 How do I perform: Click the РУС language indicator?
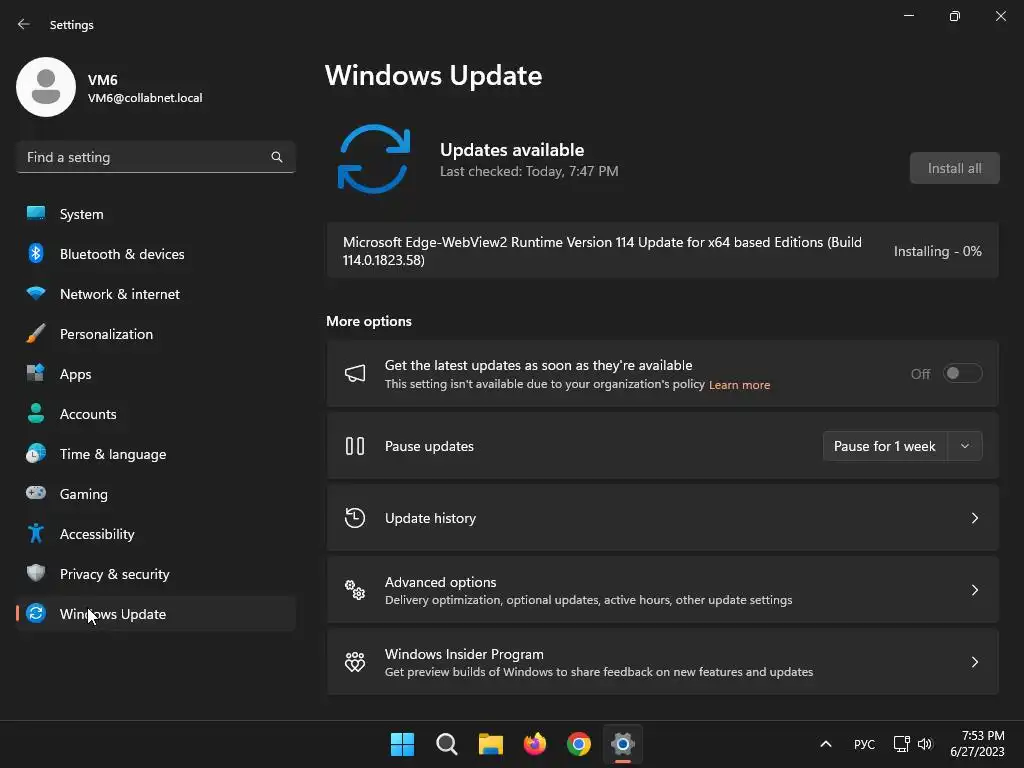tap(864, 744)
